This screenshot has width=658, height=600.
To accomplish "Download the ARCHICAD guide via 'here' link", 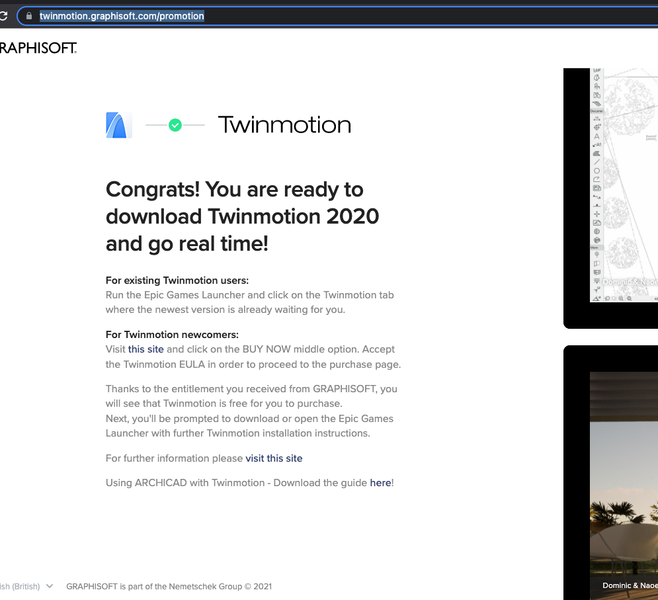I will (380, 483).
